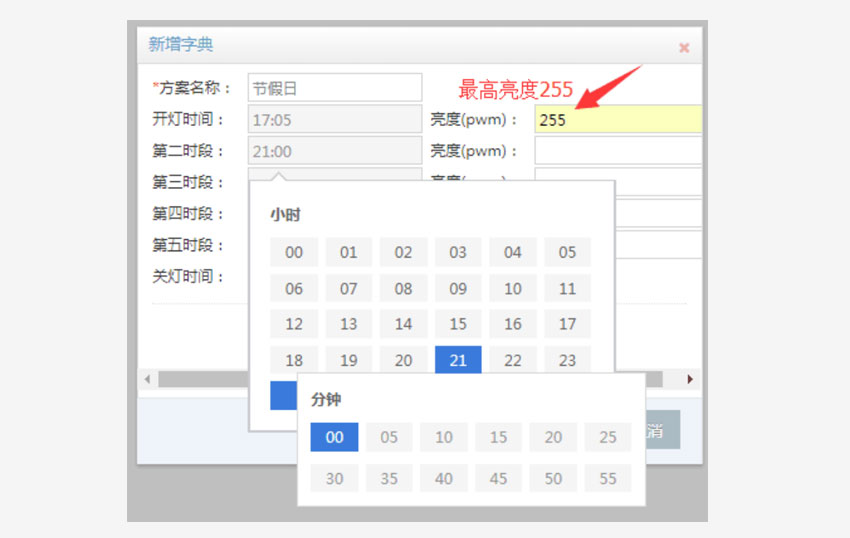Click the horizontal scrollbar right arrow
The width and height of the screenshot is (850, 538).
coord(689,380)
